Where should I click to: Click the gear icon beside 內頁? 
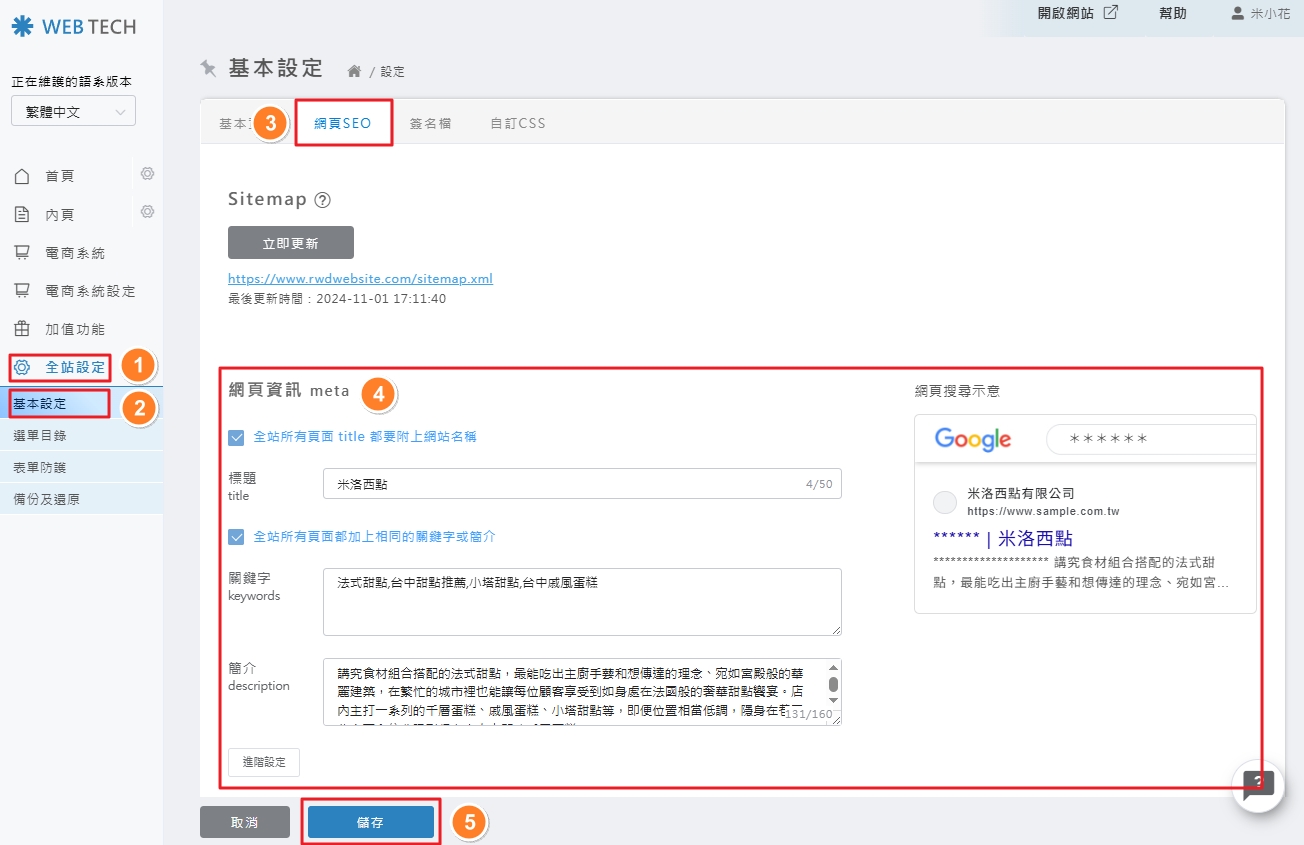click(x=147, y=212)
